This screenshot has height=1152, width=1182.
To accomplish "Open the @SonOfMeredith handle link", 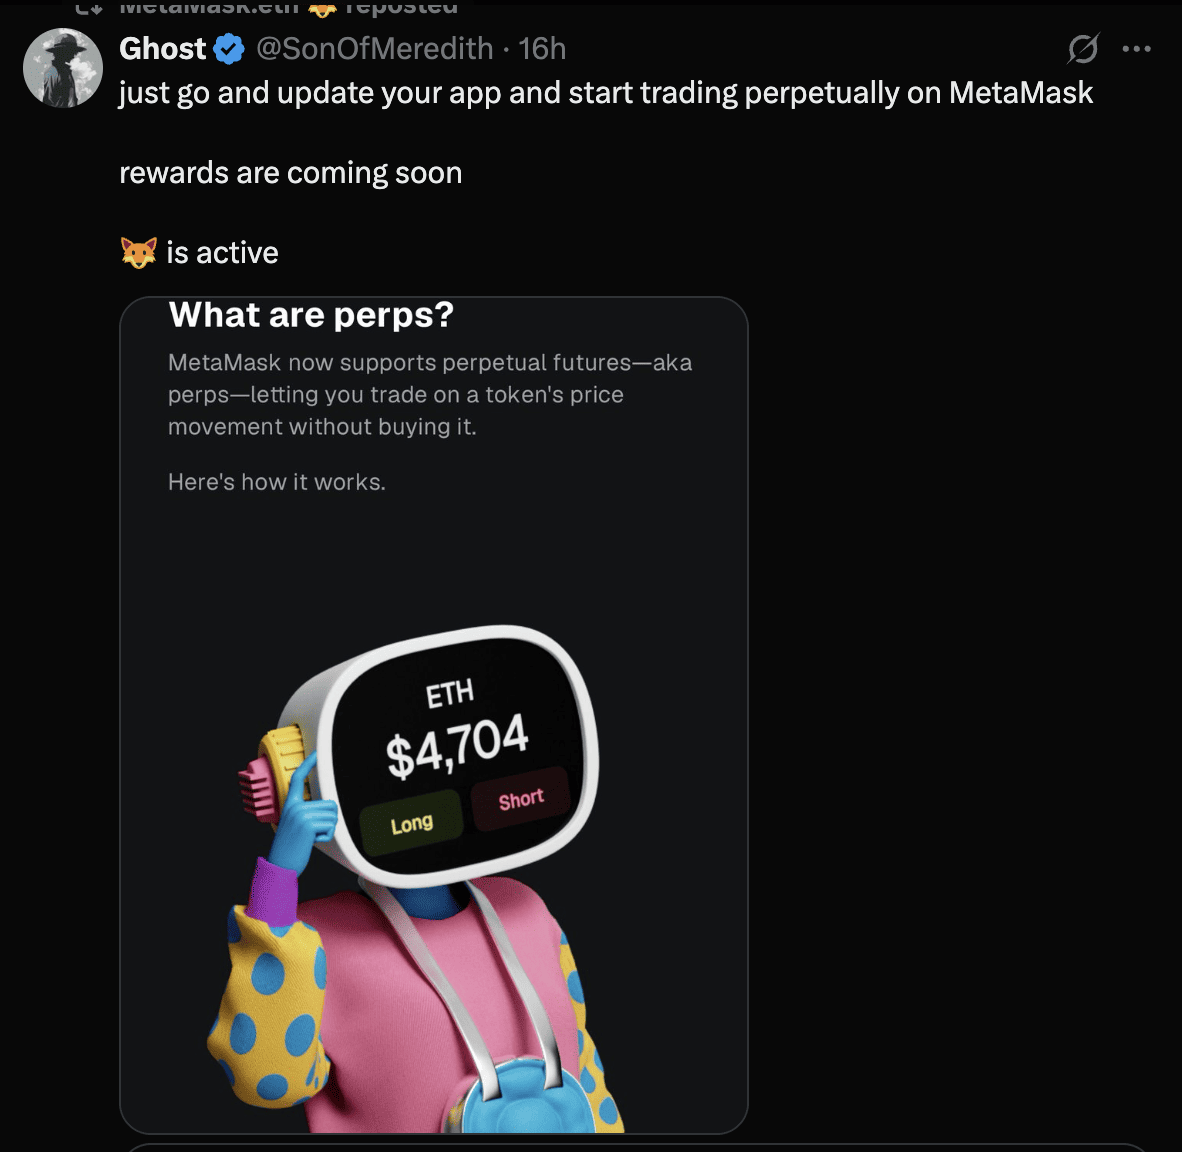I will tap(375, 49).
